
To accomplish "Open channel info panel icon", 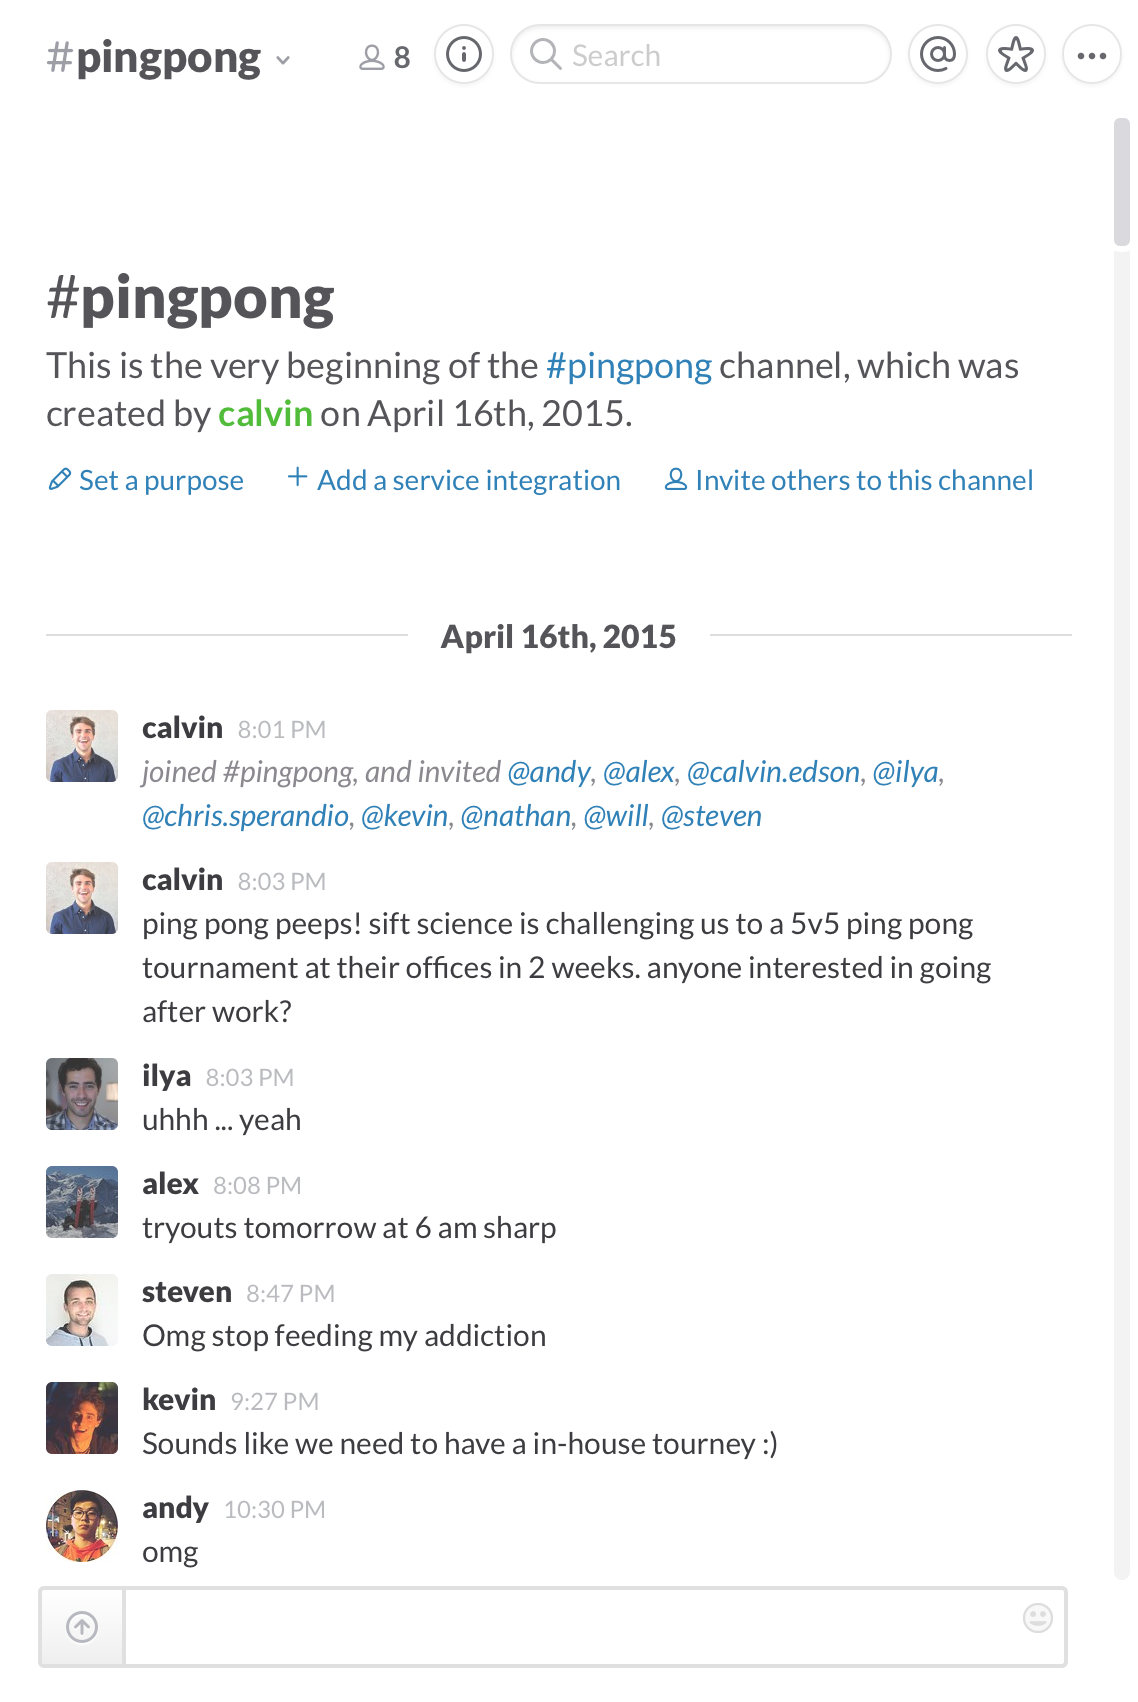I will (464, 54).
